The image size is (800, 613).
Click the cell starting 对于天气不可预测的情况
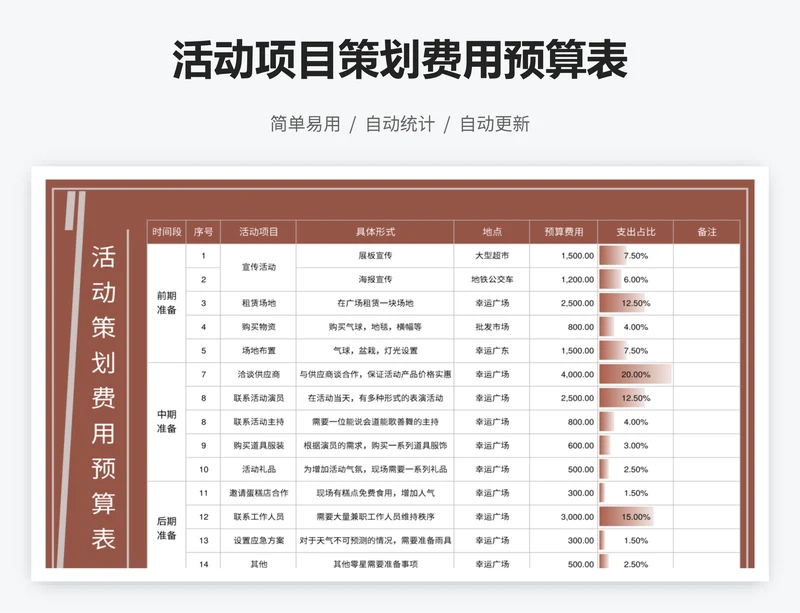click(375, 541)
